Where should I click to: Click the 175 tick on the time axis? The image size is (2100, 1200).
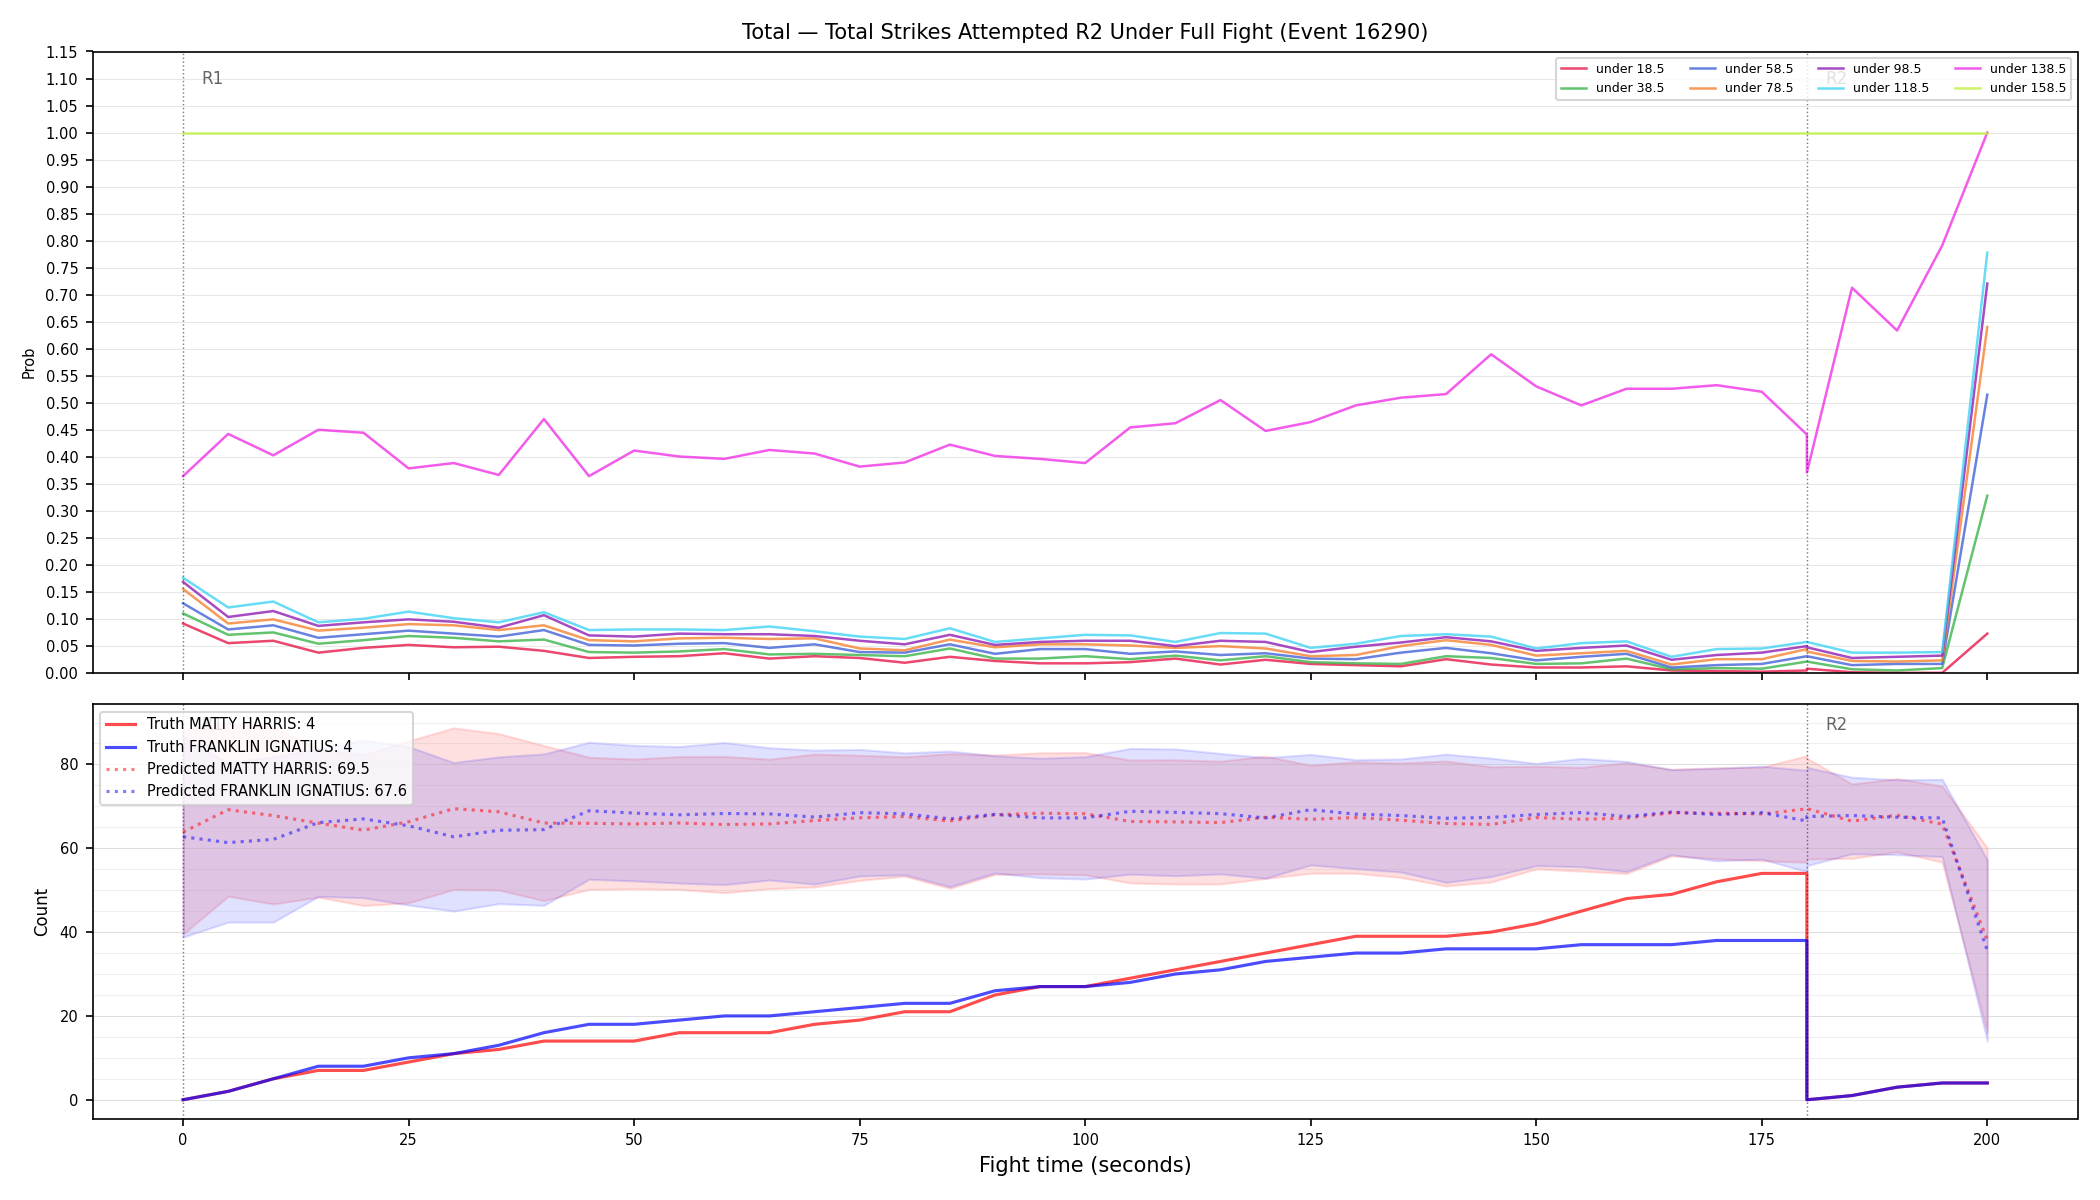coord(1761,1138)
